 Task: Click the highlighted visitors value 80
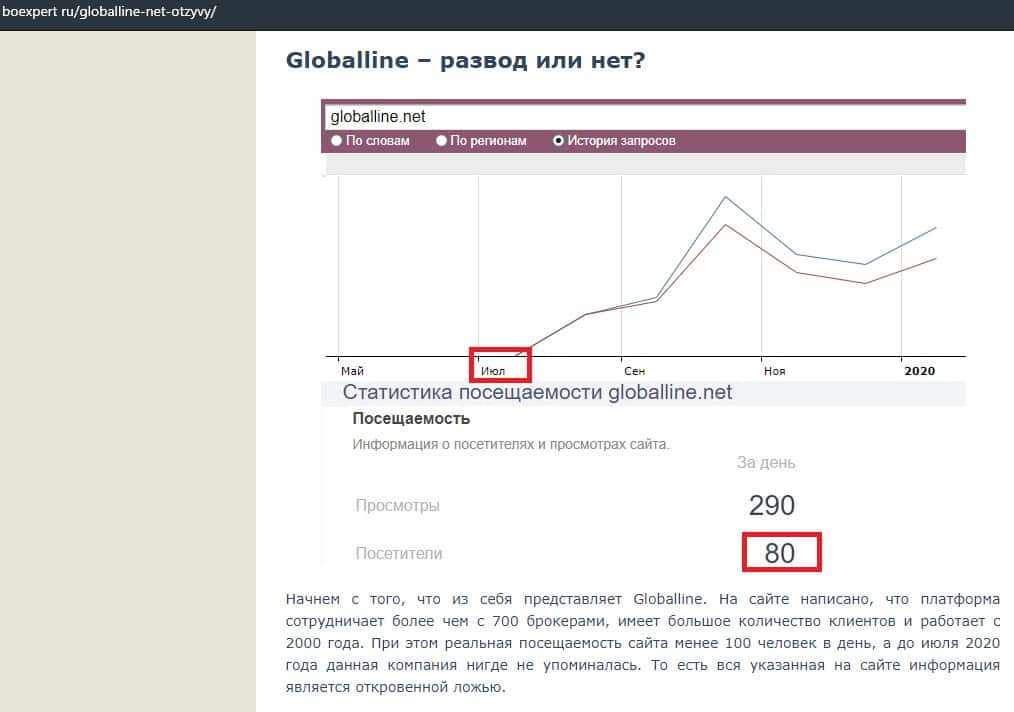point(780,553)
